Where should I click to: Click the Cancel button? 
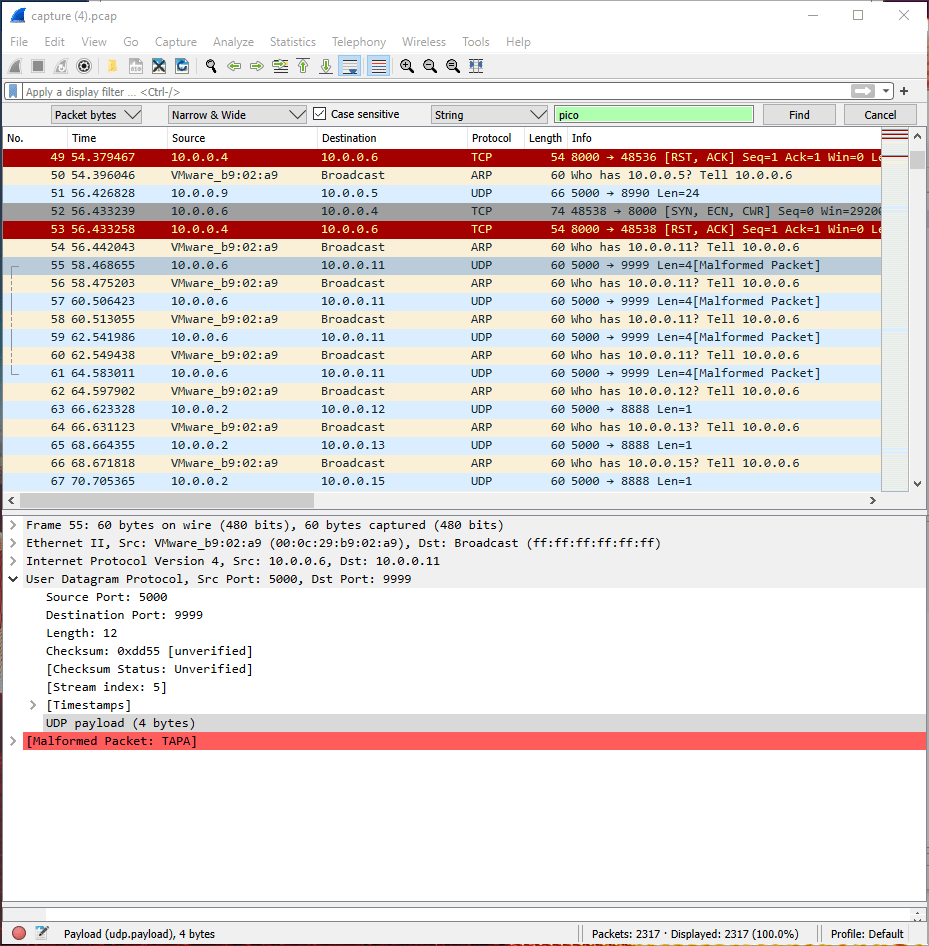(880, 115)
